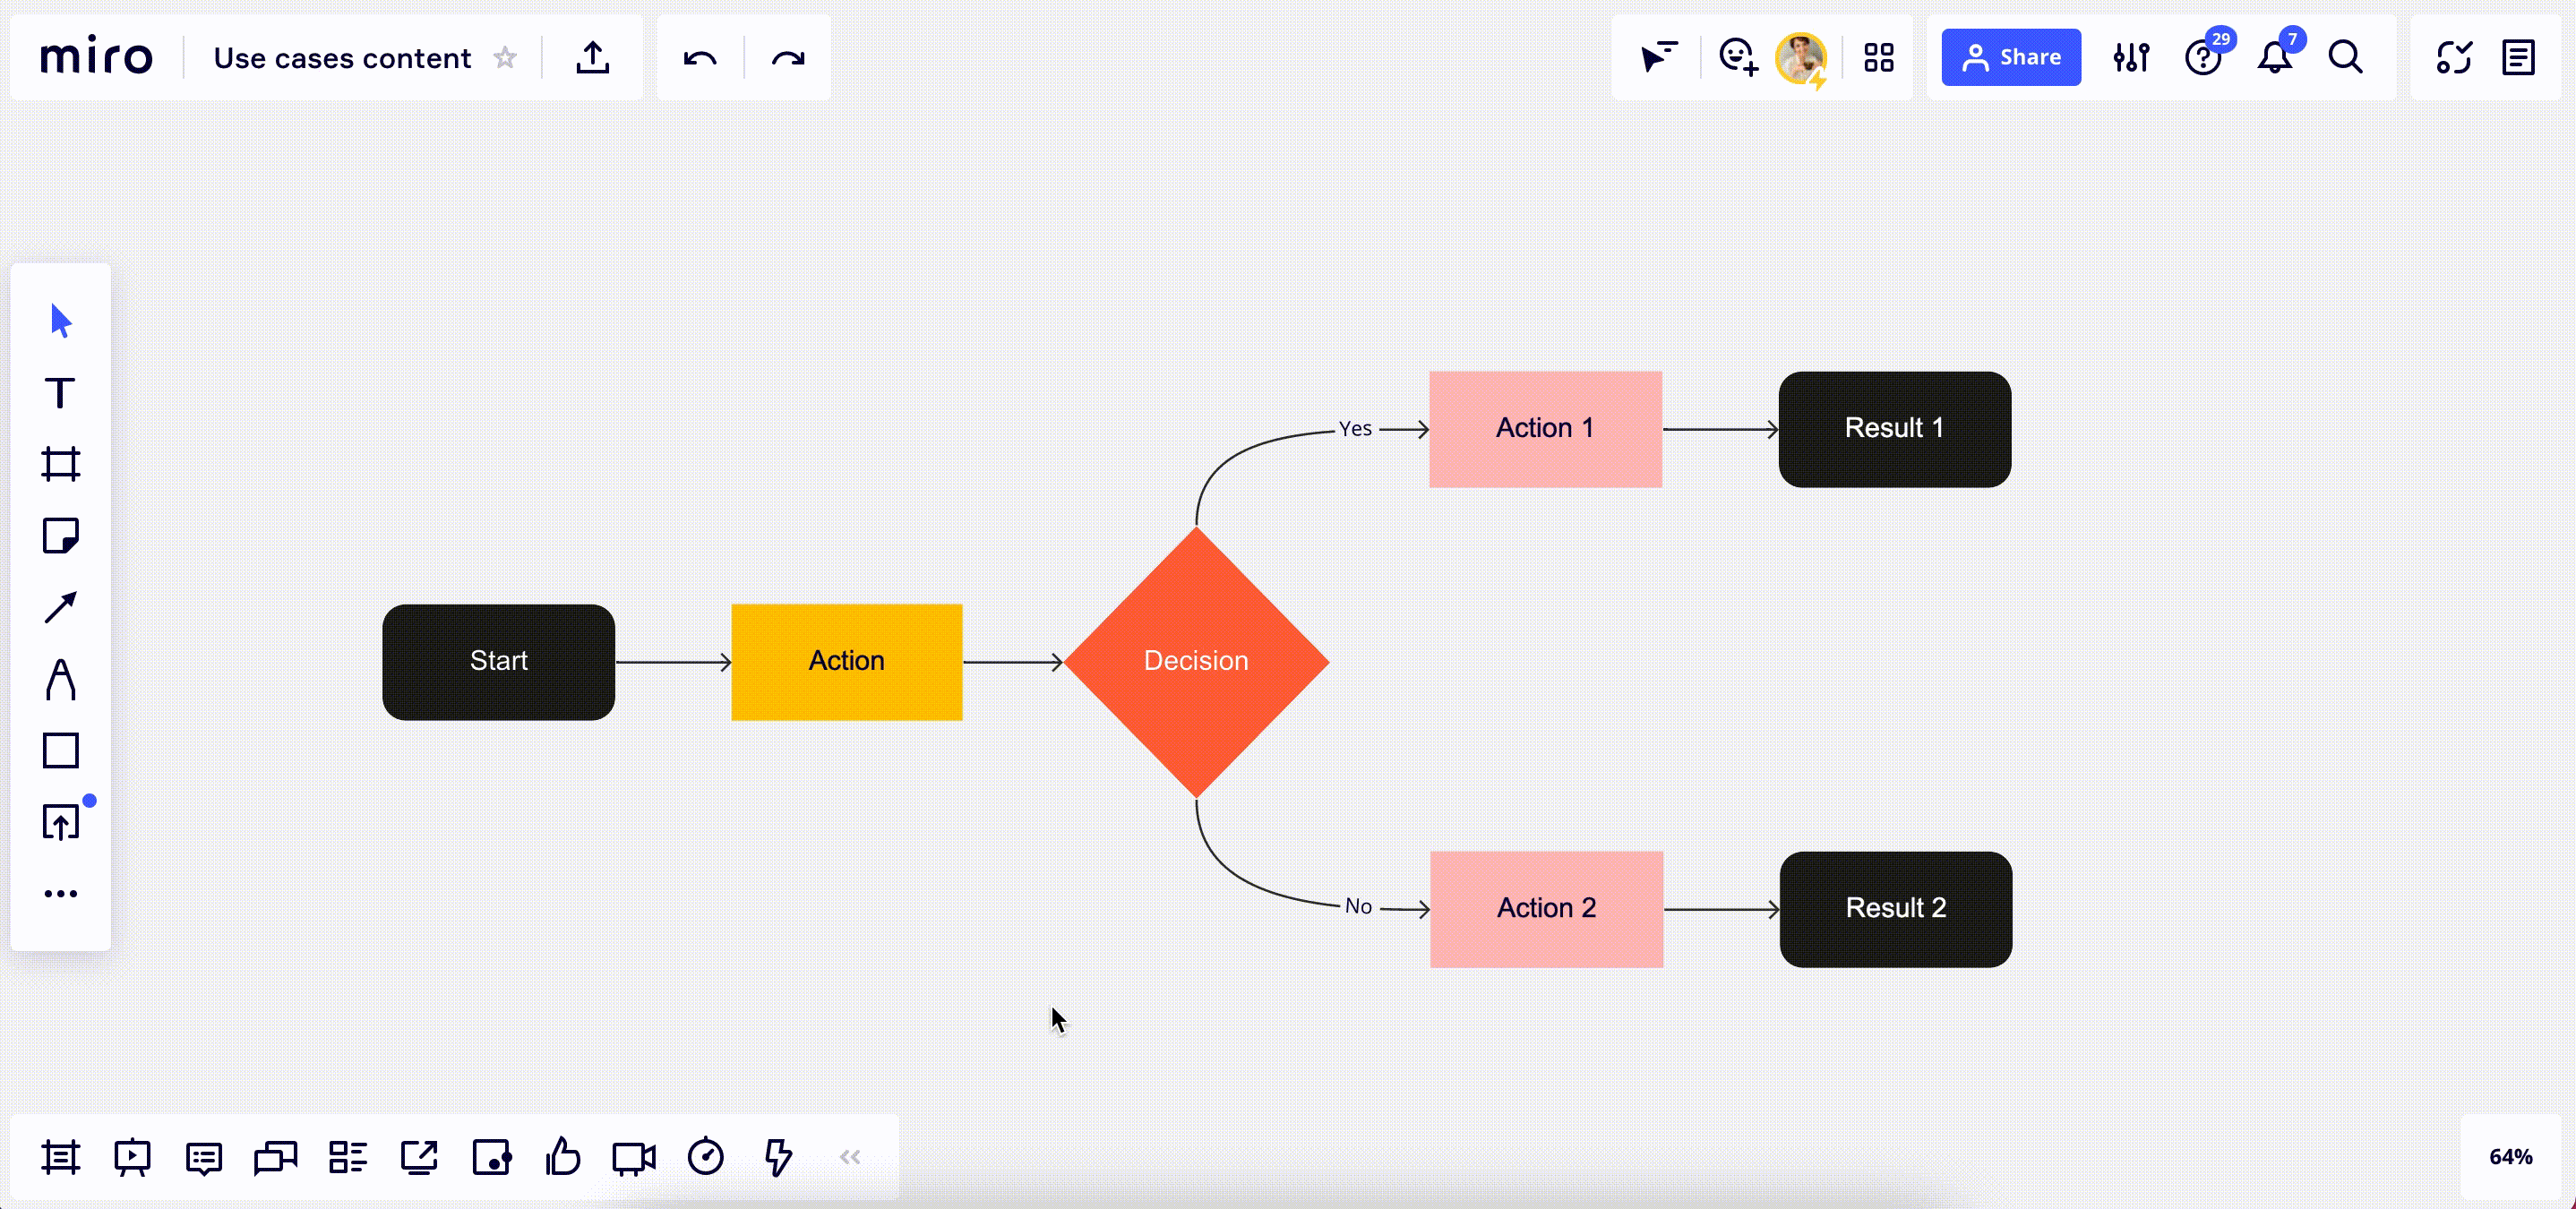Star the Use cases content board
The image size is (2576, 1209).
[x=505, y=58]
